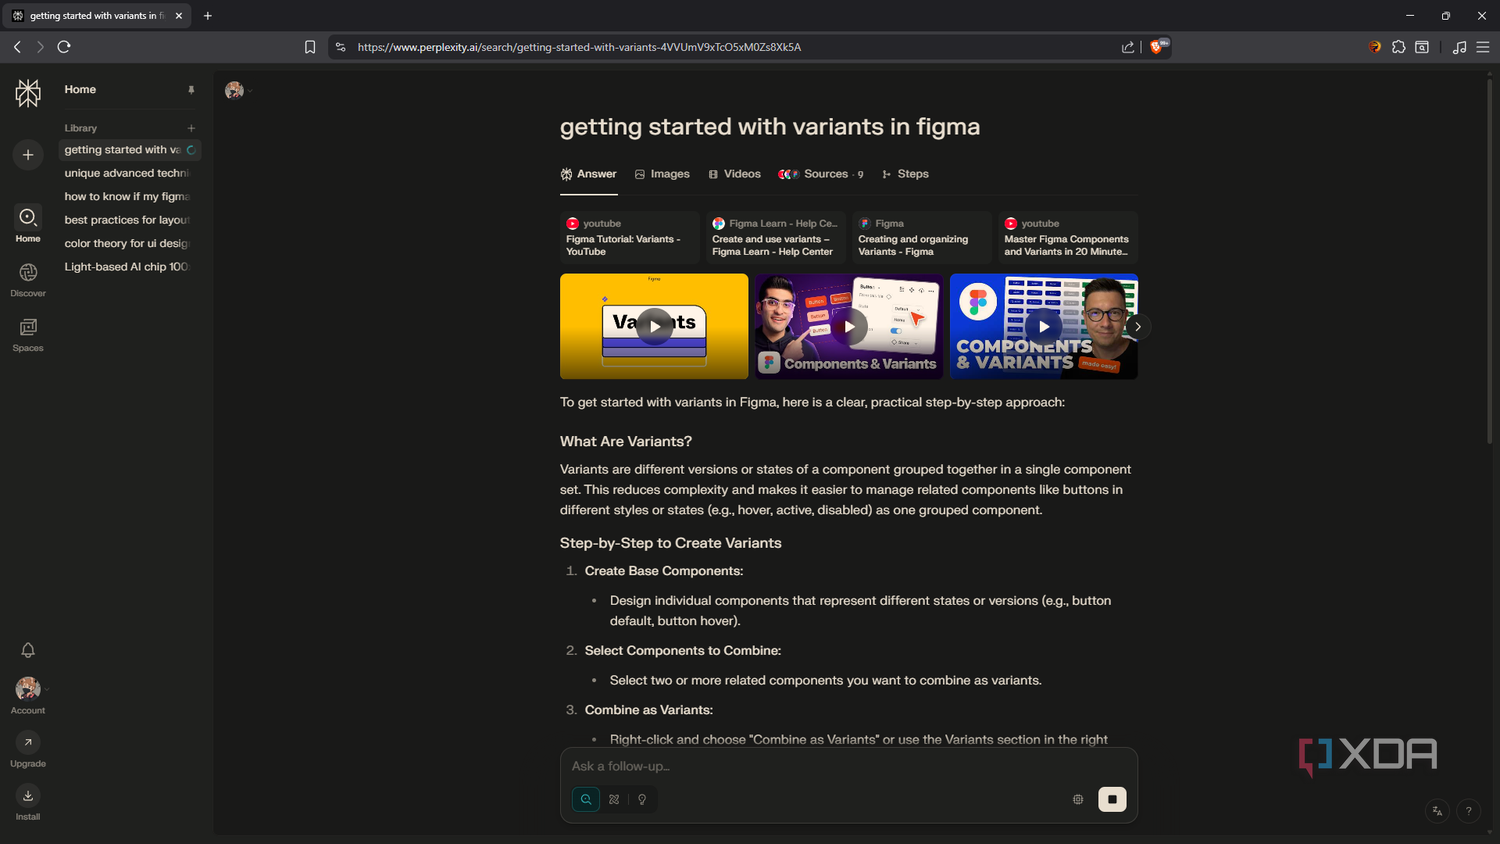The image size is (1500, 844).
Task: Open the 'Master Figma Components and Variants' source card
Action: (1068, 238)
